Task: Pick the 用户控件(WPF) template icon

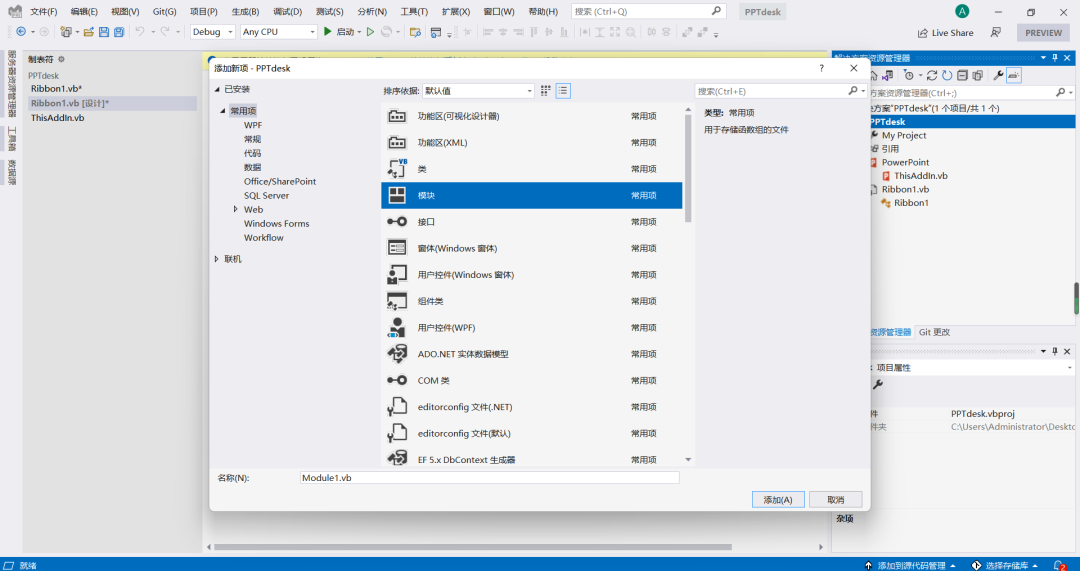Action: pos(396,327)
